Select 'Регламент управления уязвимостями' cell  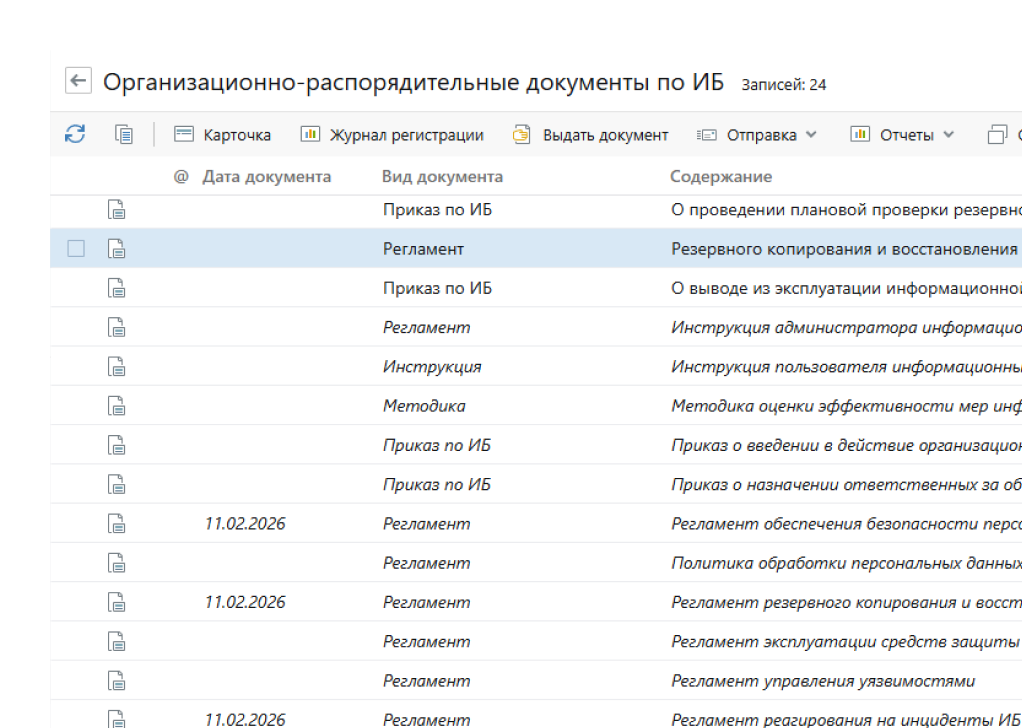823,680
